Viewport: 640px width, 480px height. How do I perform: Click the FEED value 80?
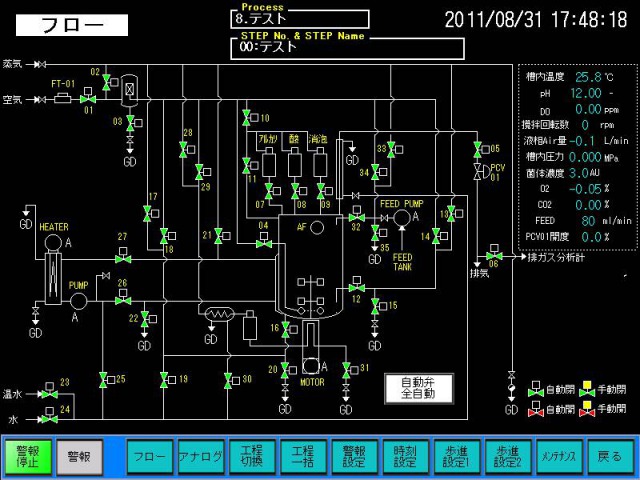(x=588, y=221)
